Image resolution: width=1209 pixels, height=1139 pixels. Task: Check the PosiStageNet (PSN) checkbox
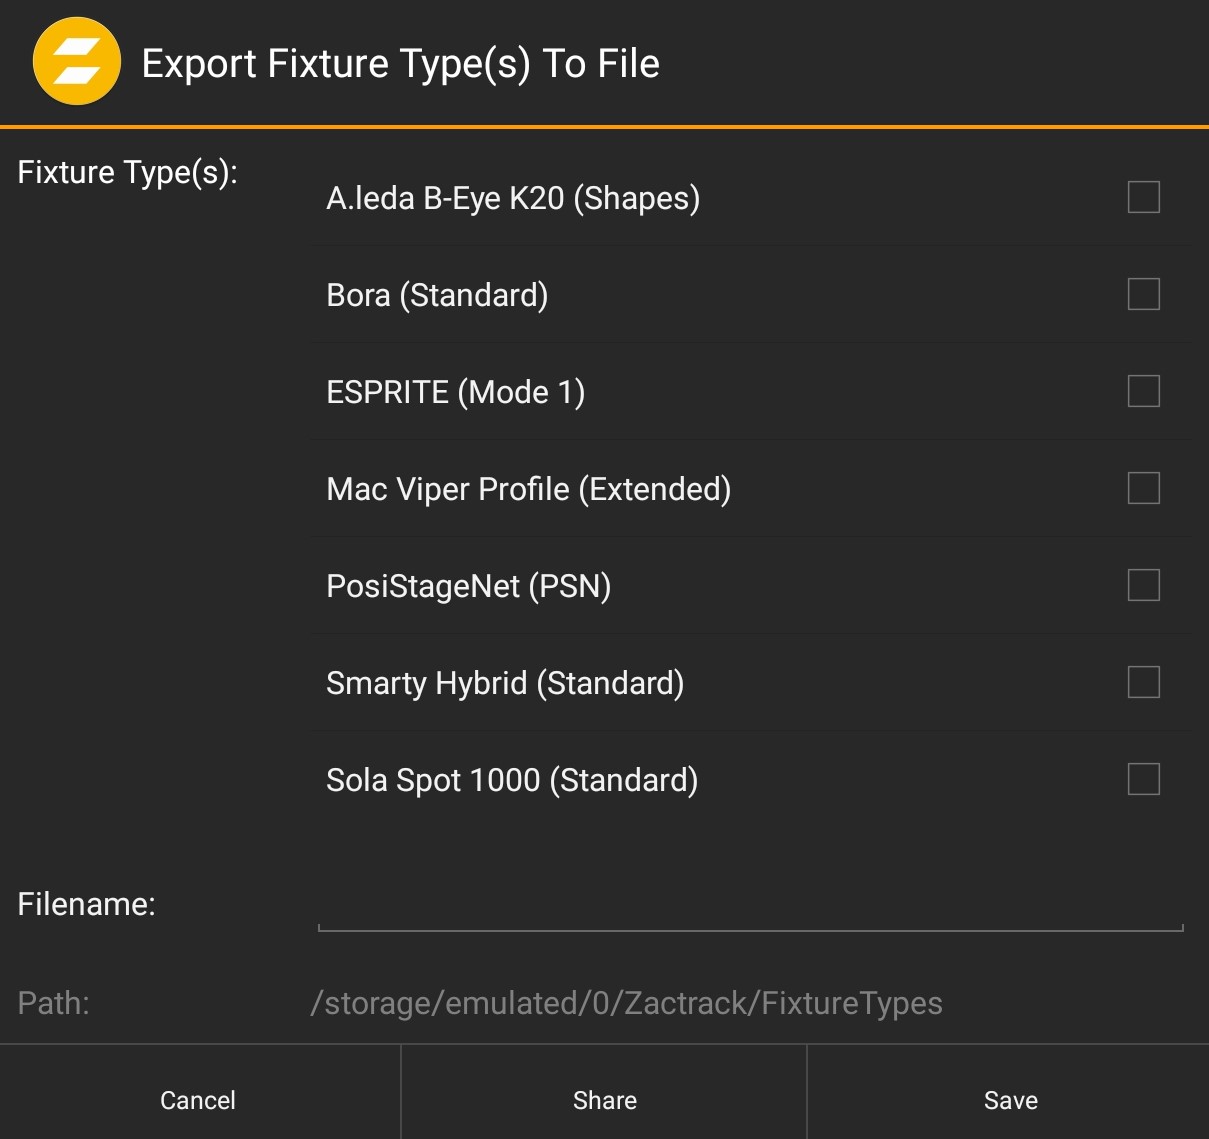pyautogui.click(x=1143, y=586)
